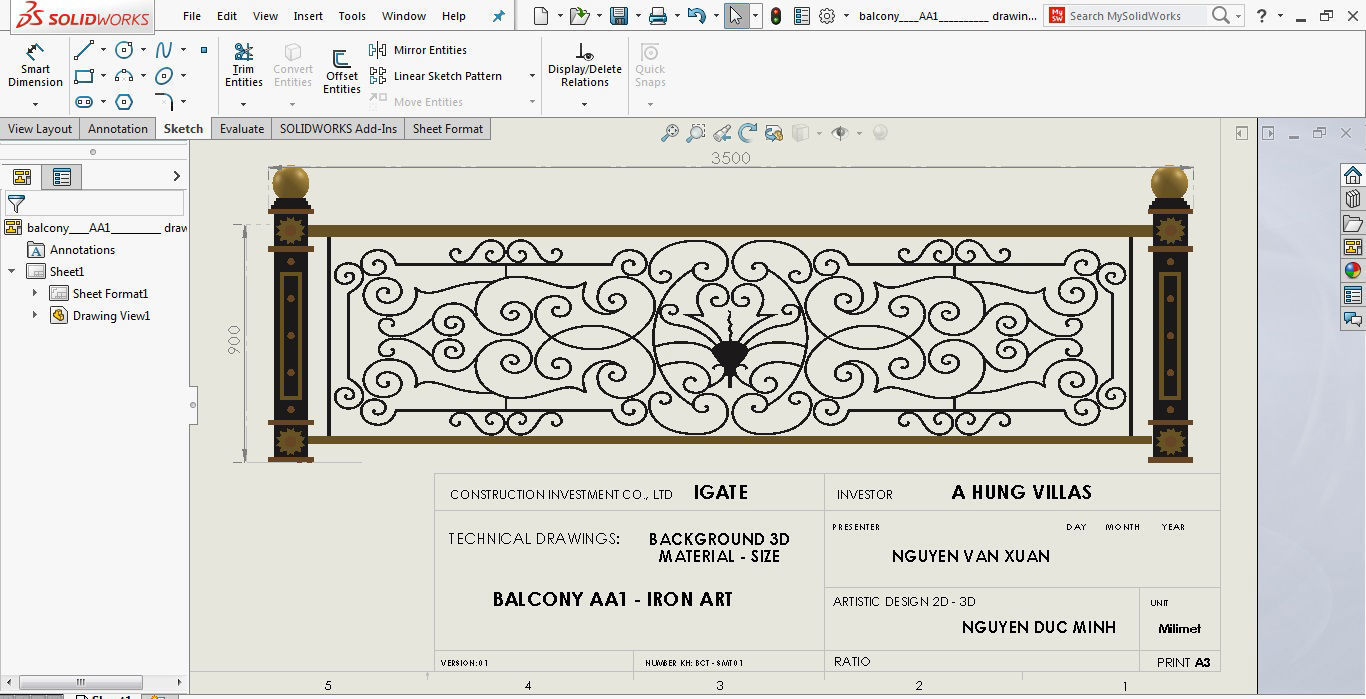
Task: Open the Appearances color ball pane
Action: click(x=1352, y=271)
